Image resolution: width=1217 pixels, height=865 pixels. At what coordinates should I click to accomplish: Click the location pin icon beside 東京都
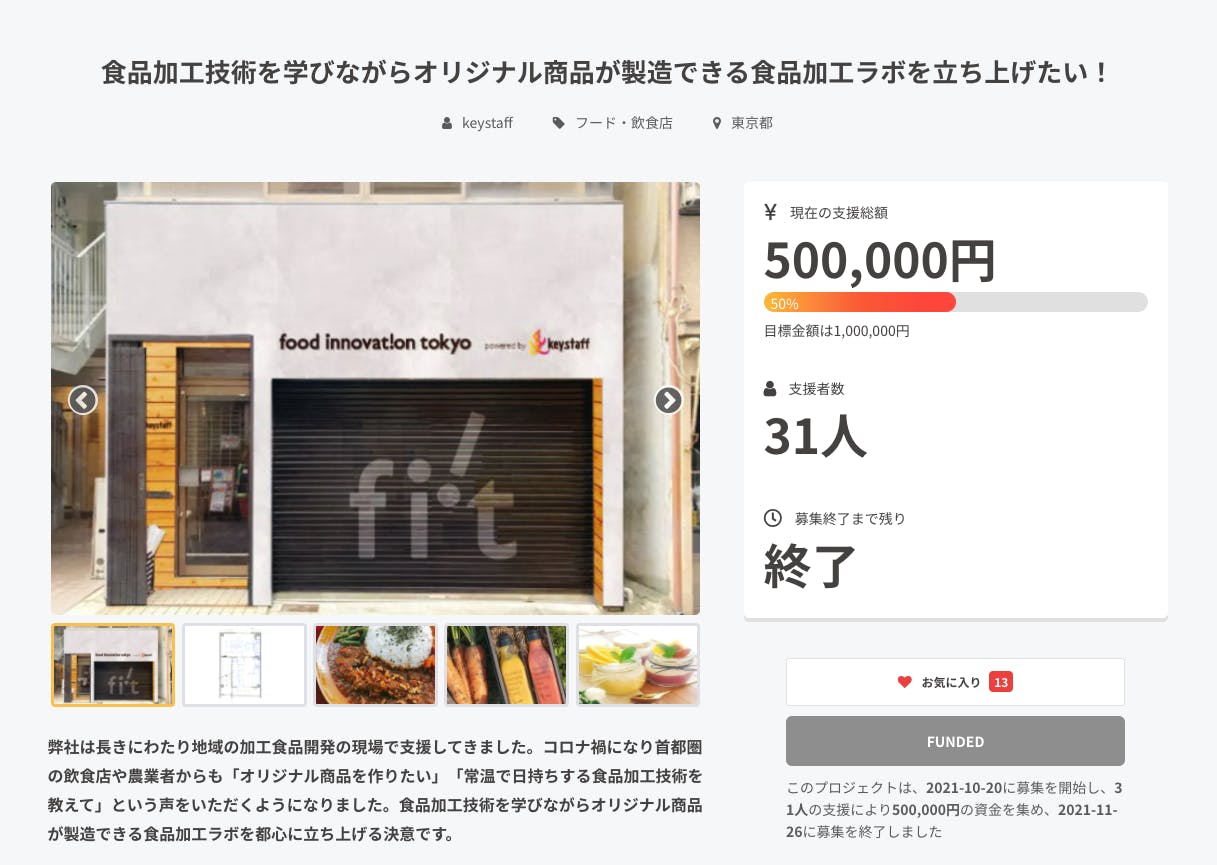pyautogui.click(x=716, y=123)
